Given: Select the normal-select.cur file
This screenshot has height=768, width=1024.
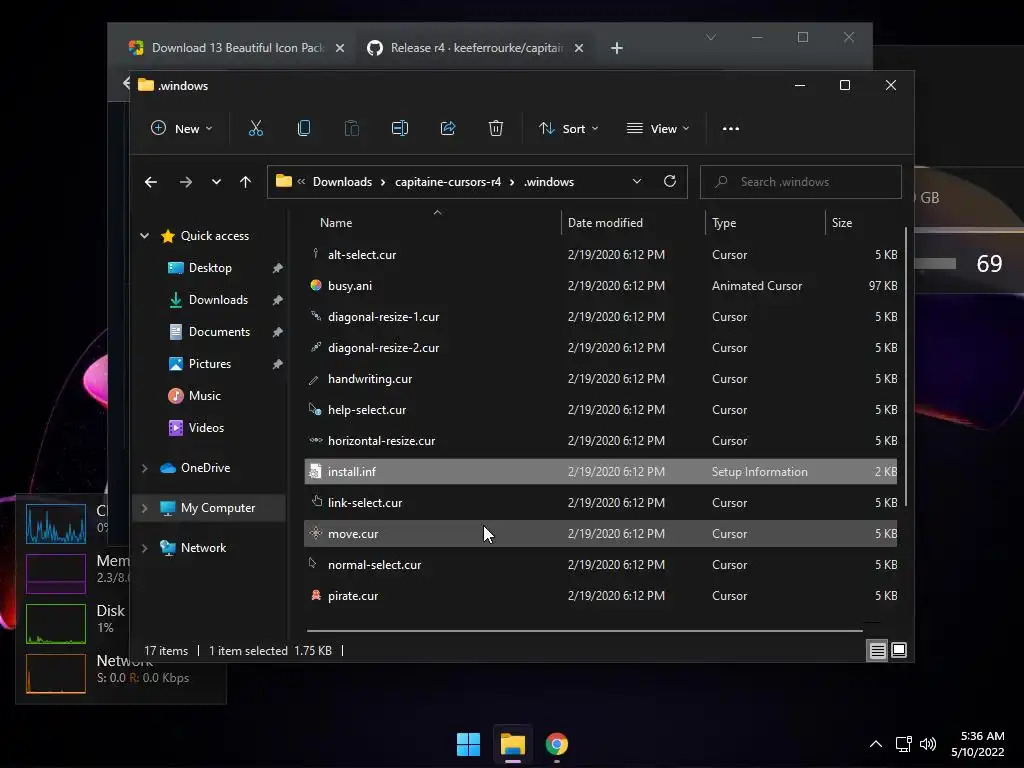Looking at the screenshot, I should (x=600, y=565).
